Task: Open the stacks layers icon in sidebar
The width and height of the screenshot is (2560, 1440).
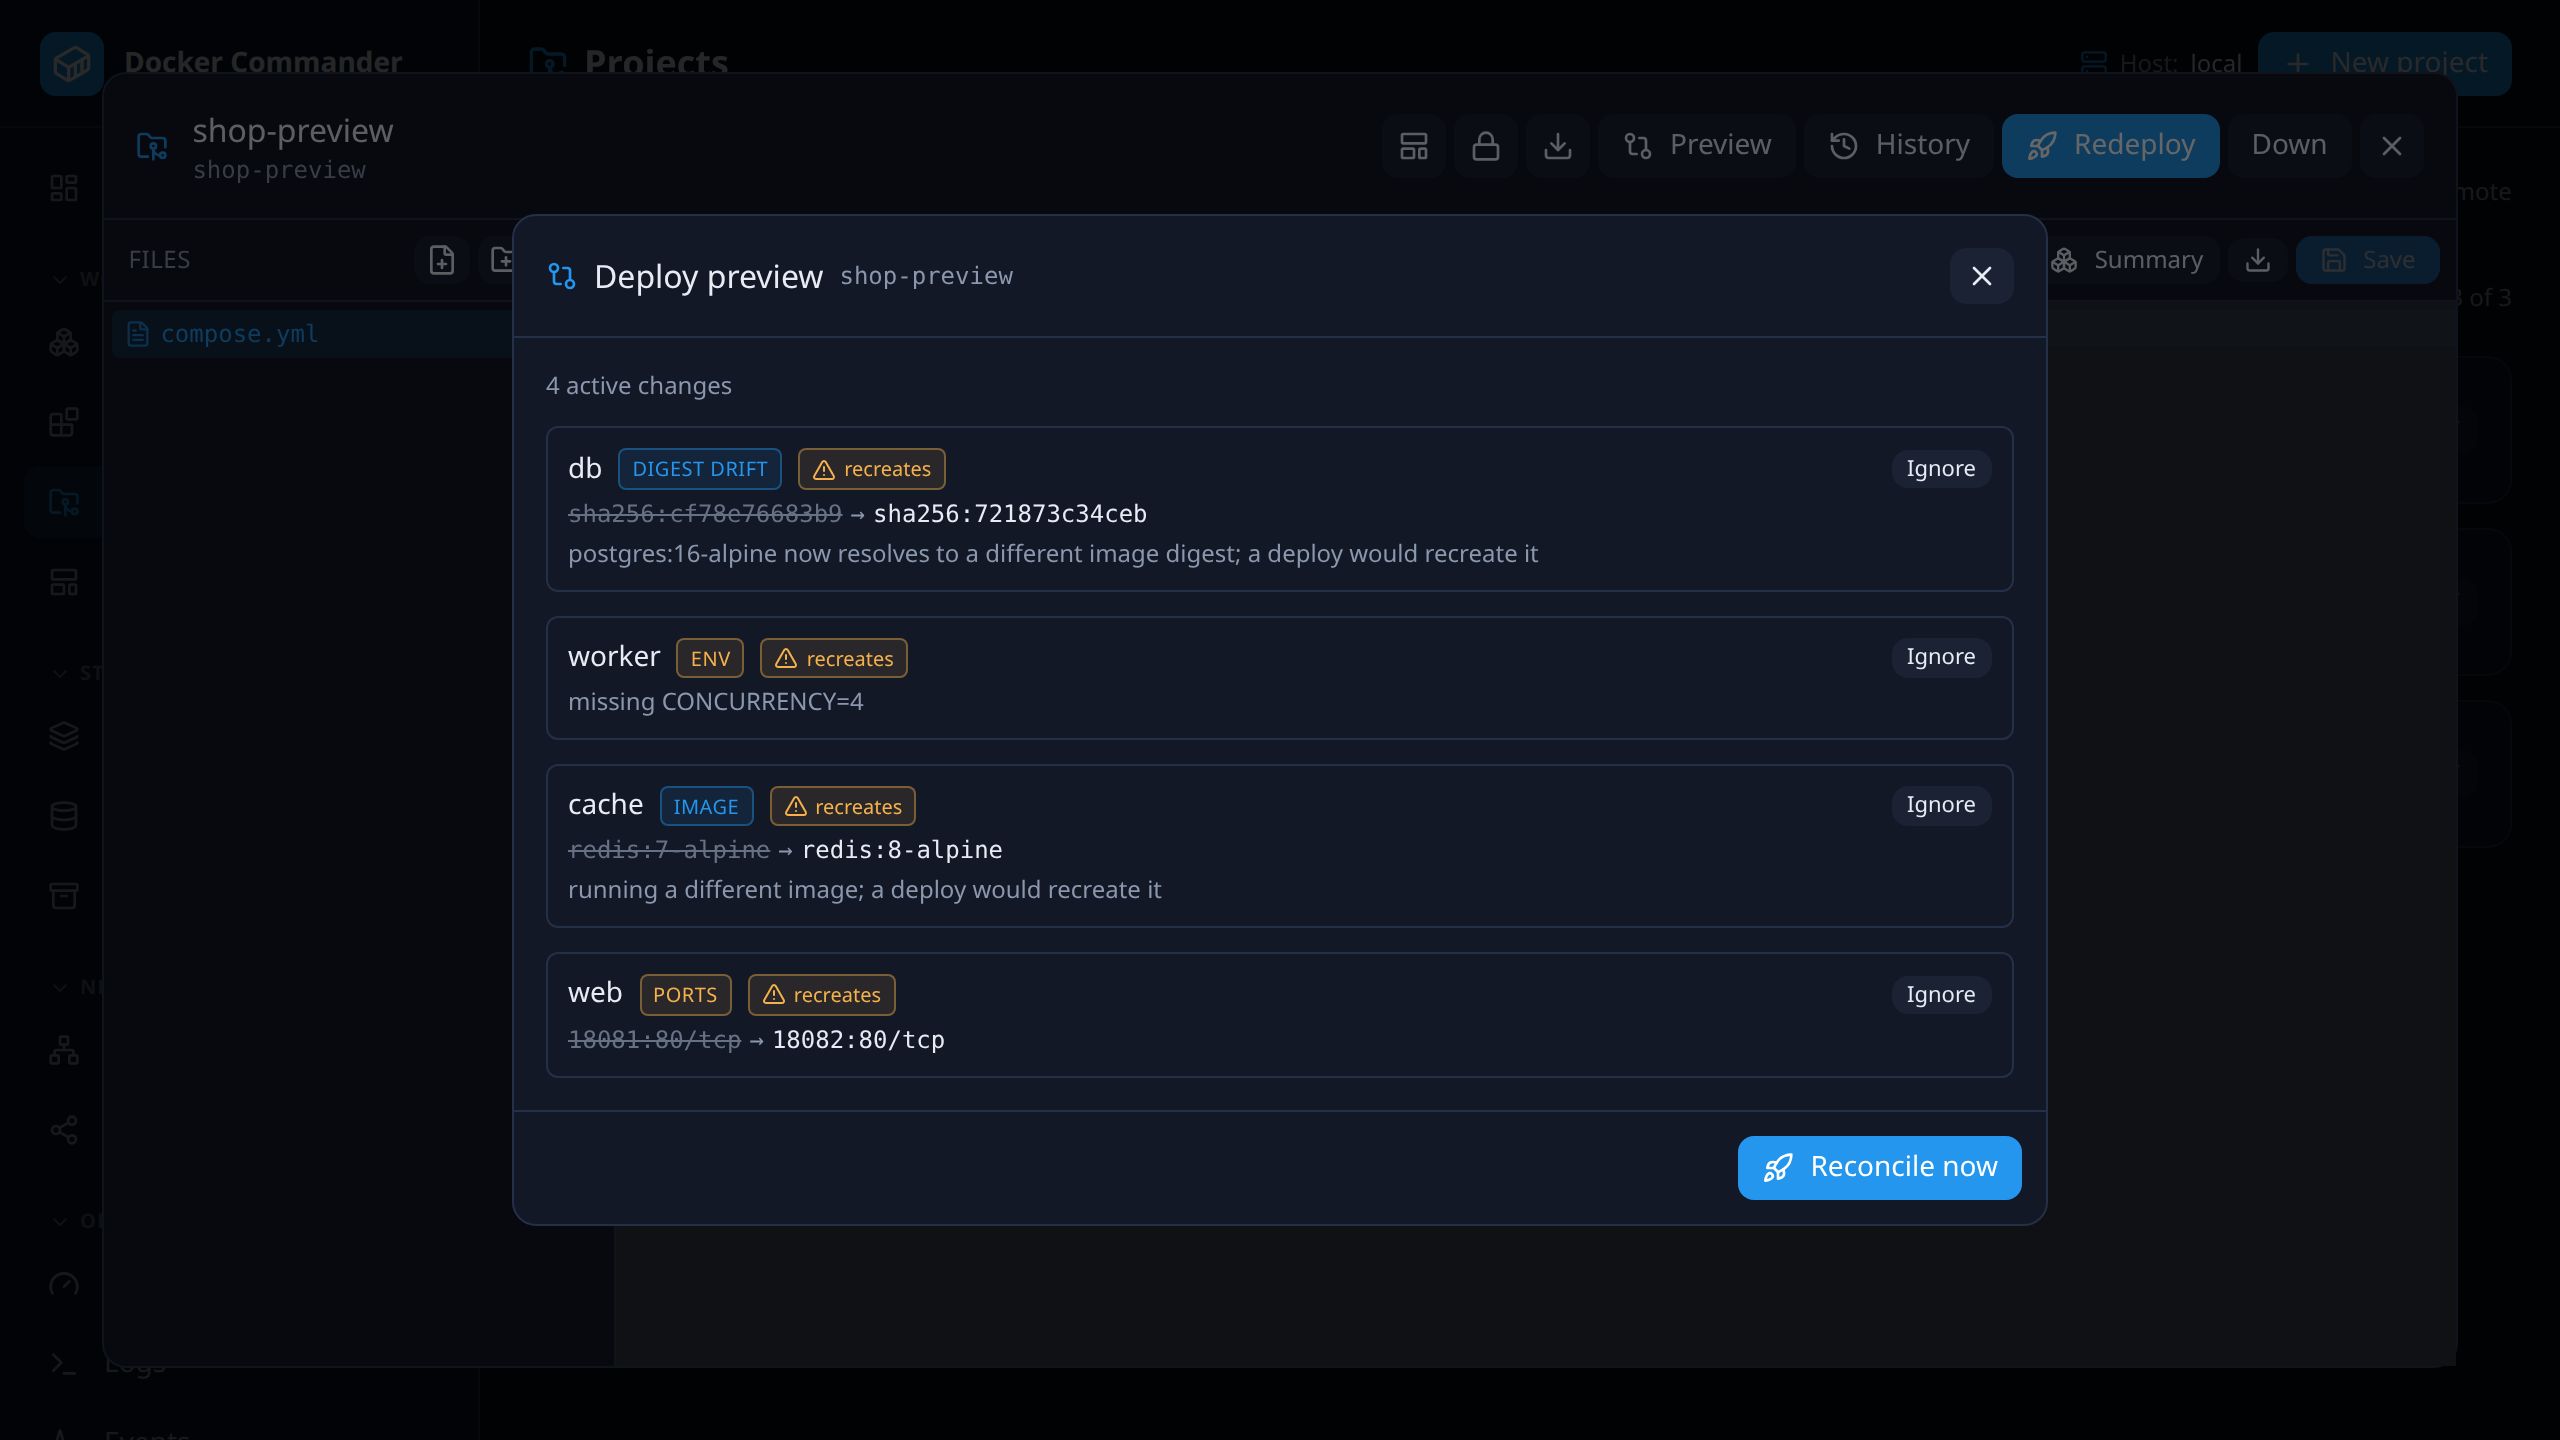Action: pos(64,736)
